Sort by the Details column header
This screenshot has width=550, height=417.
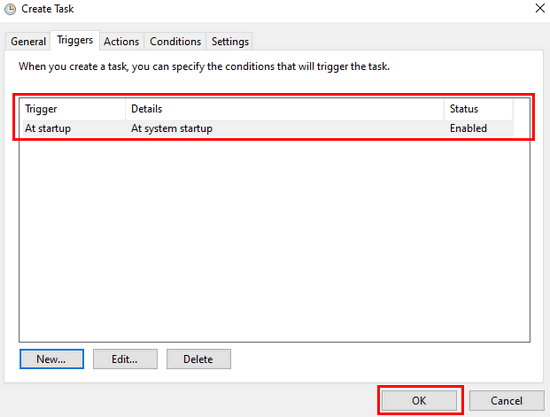285,109
